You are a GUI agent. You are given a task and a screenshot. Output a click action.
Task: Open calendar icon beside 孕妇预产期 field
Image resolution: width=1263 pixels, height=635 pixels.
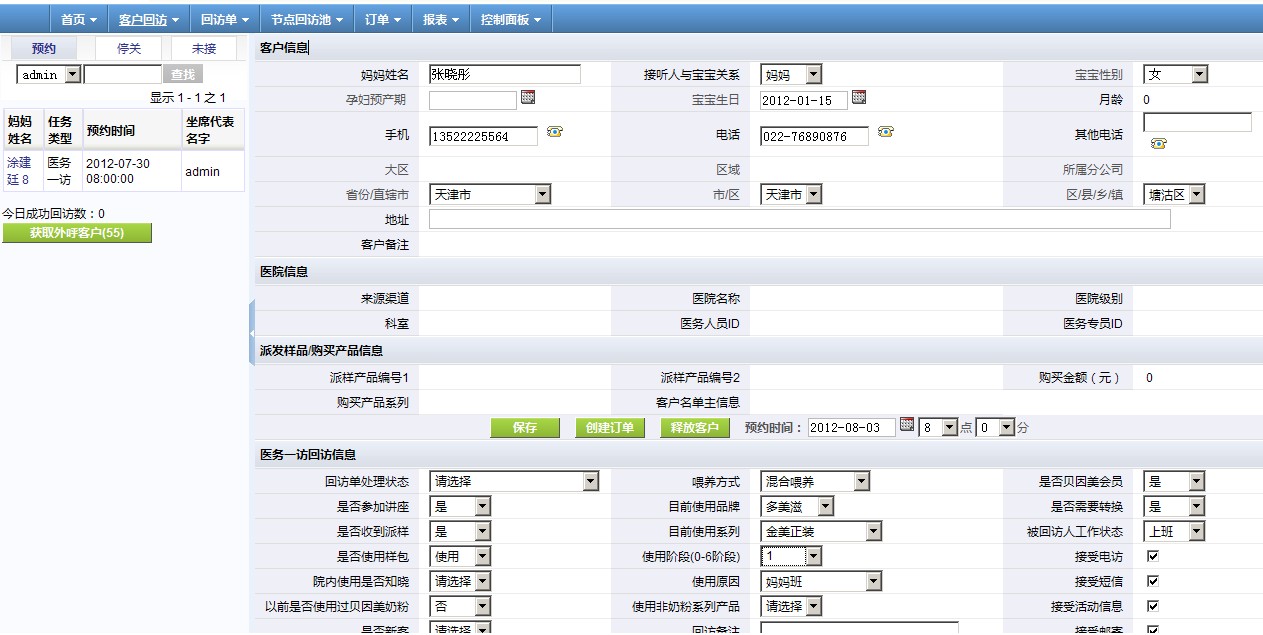tap(528, 97)
